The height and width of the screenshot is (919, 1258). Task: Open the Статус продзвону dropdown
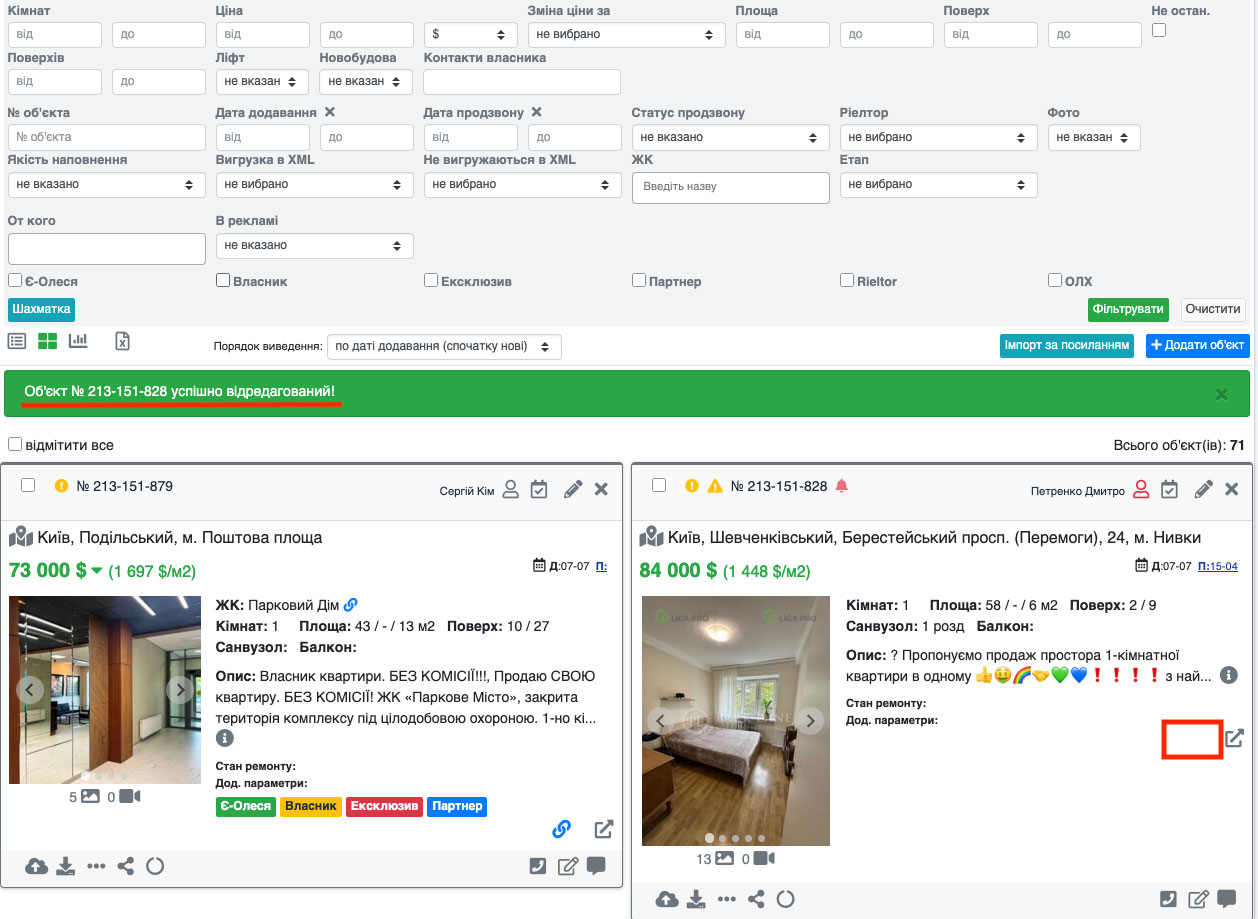[731, 137]
